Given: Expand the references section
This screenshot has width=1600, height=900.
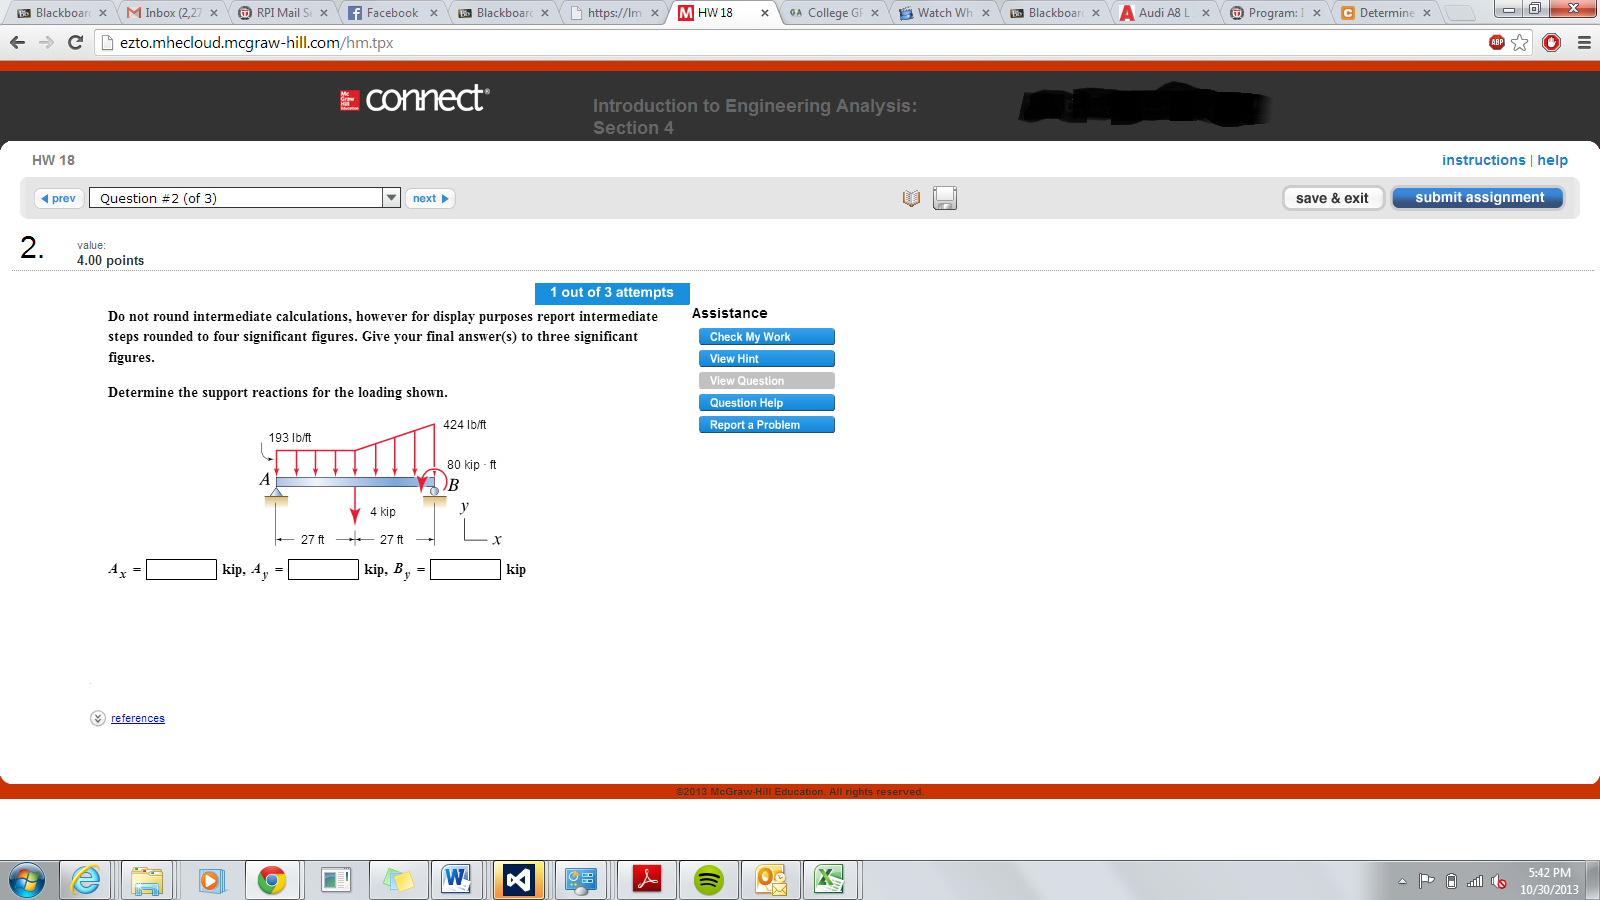Looking at the screenshot, I should click(x=138, y=718).
